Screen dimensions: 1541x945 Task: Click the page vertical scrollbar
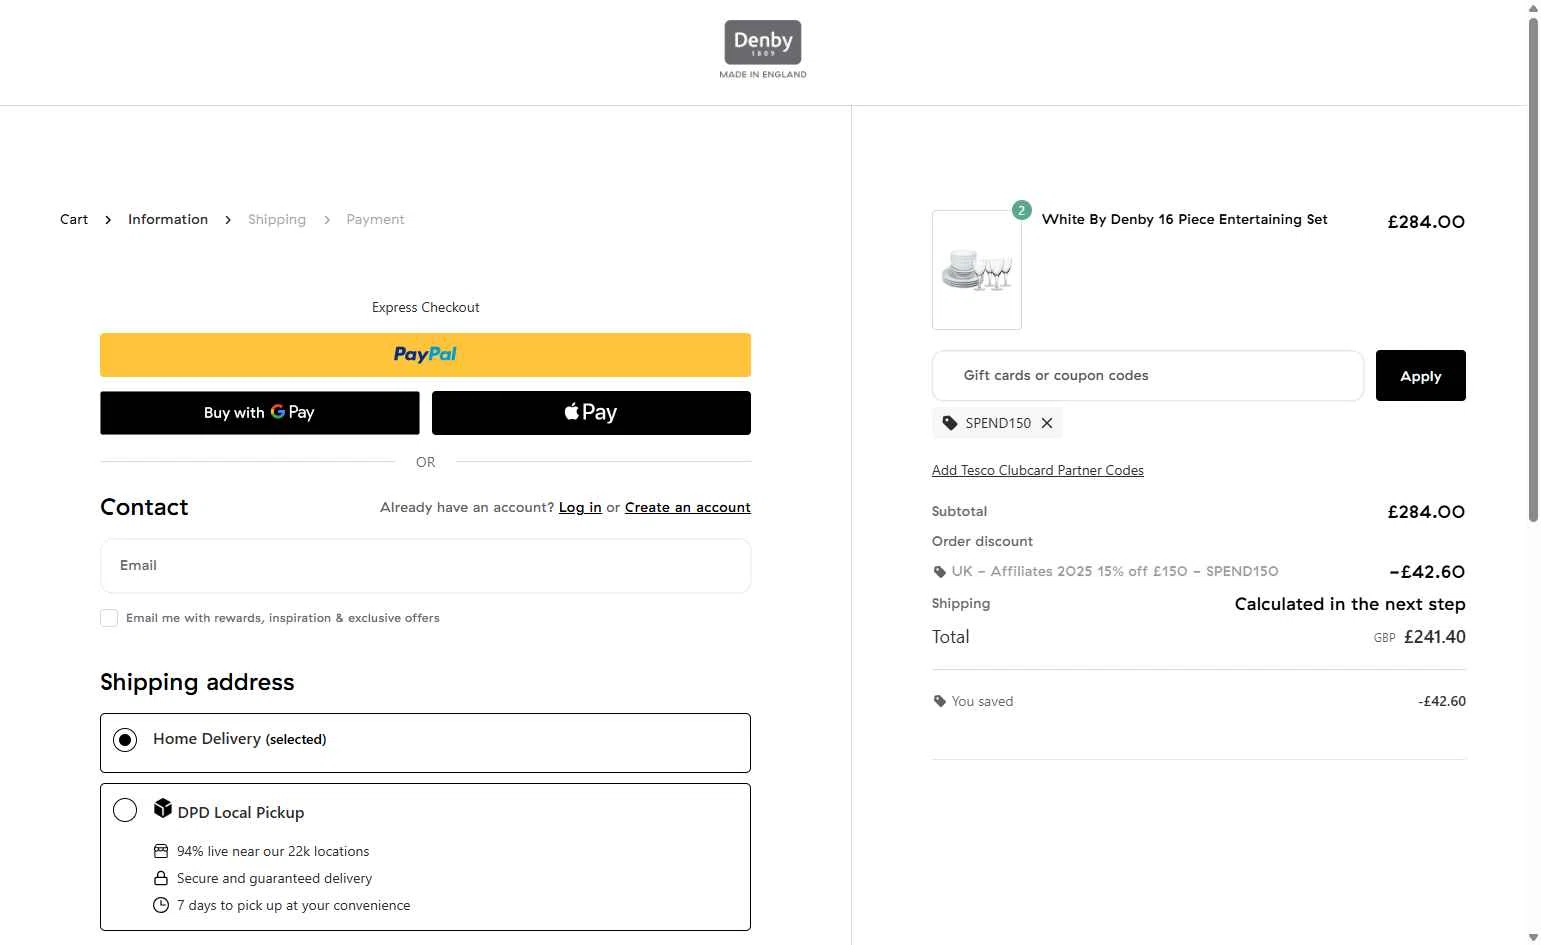[x=1533, y=270]
